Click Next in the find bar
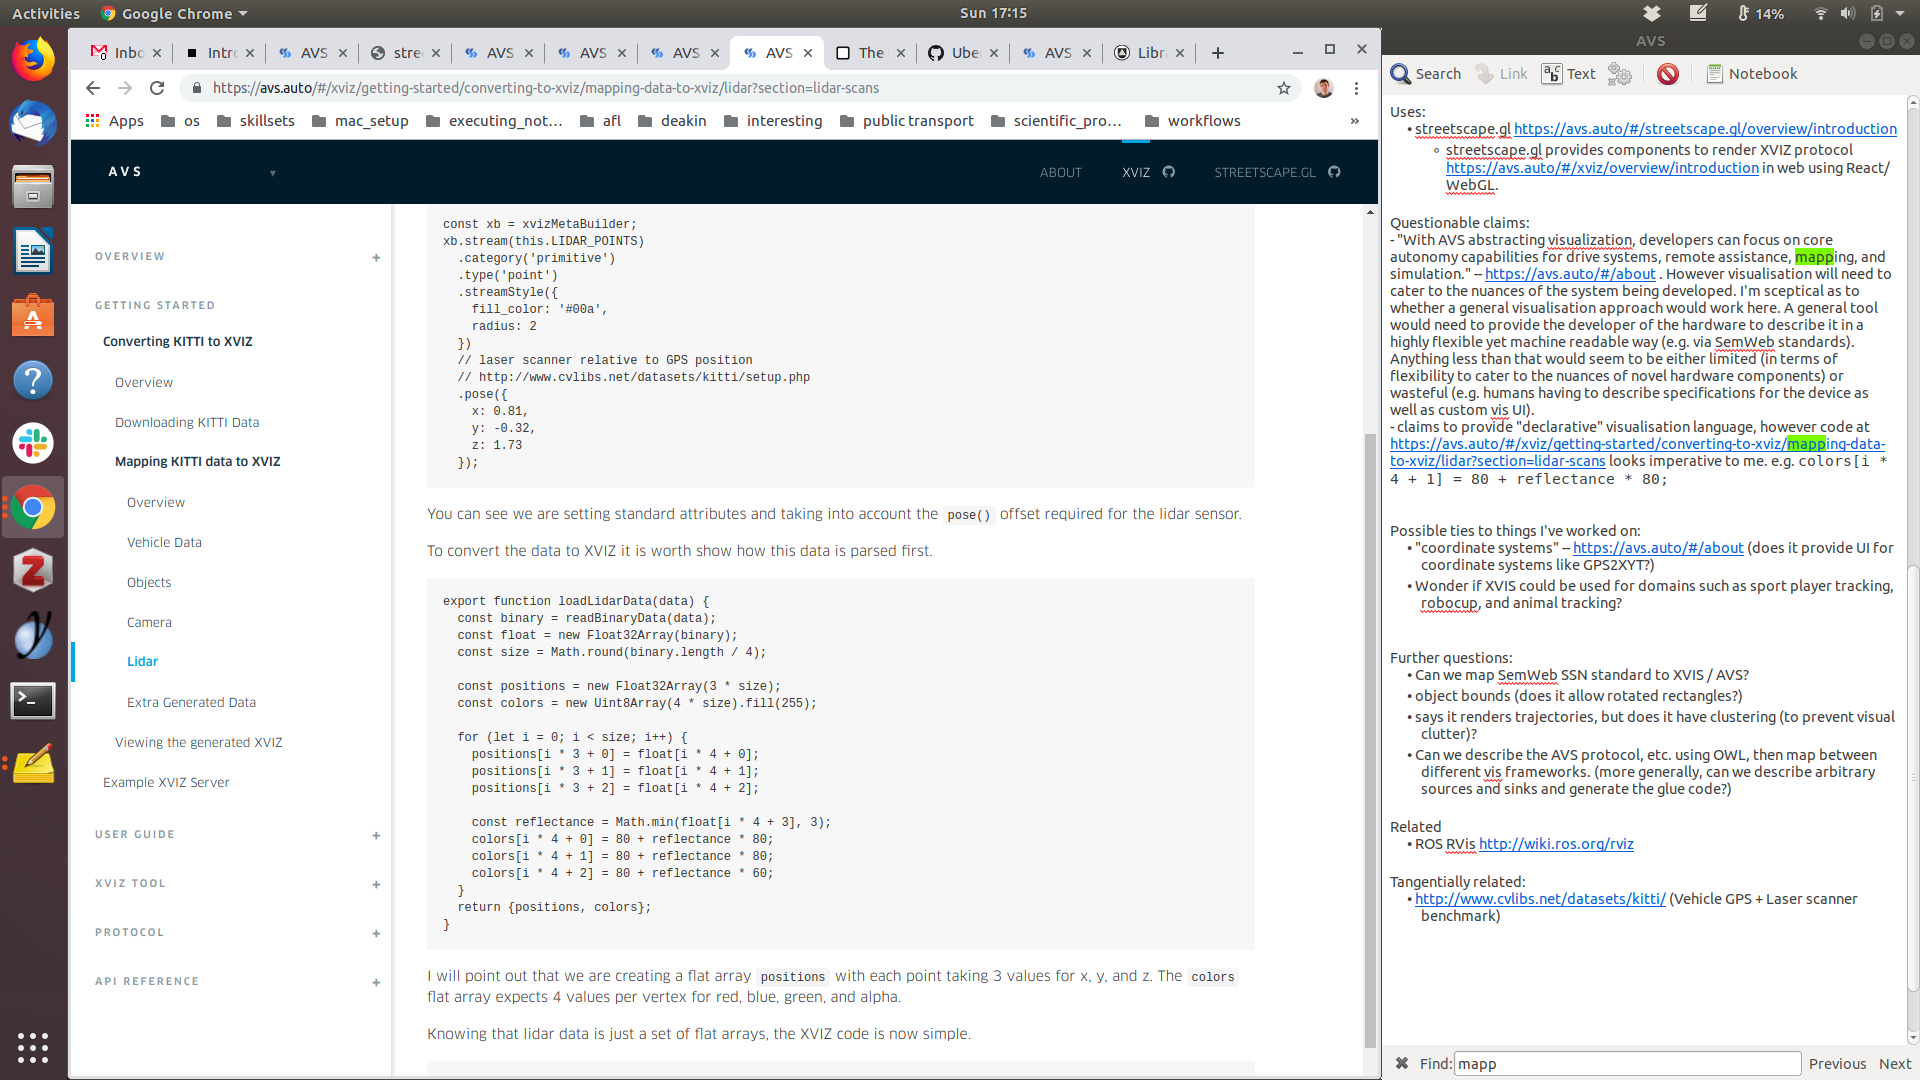 point(1894,1064)
